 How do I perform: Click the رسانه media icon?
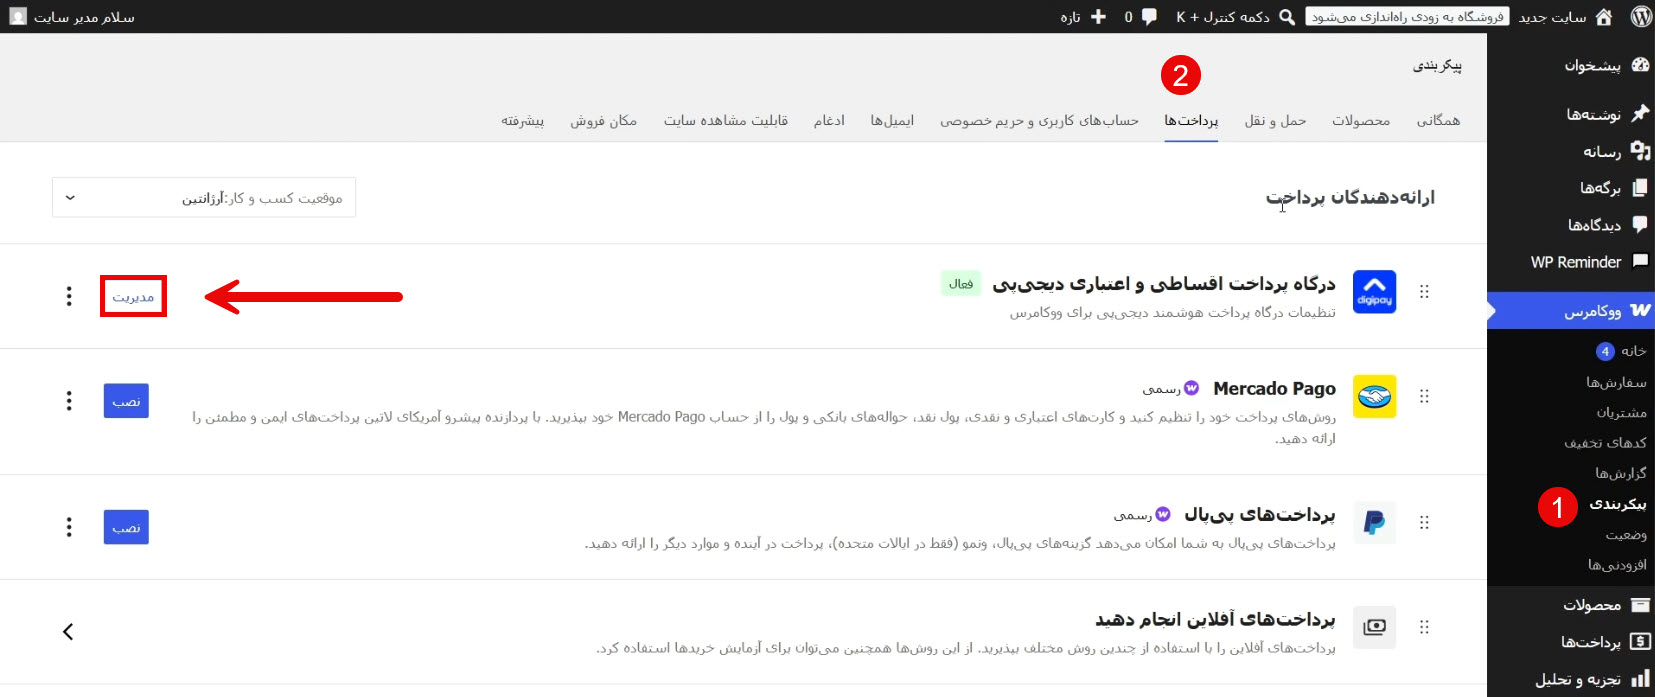1640,150
